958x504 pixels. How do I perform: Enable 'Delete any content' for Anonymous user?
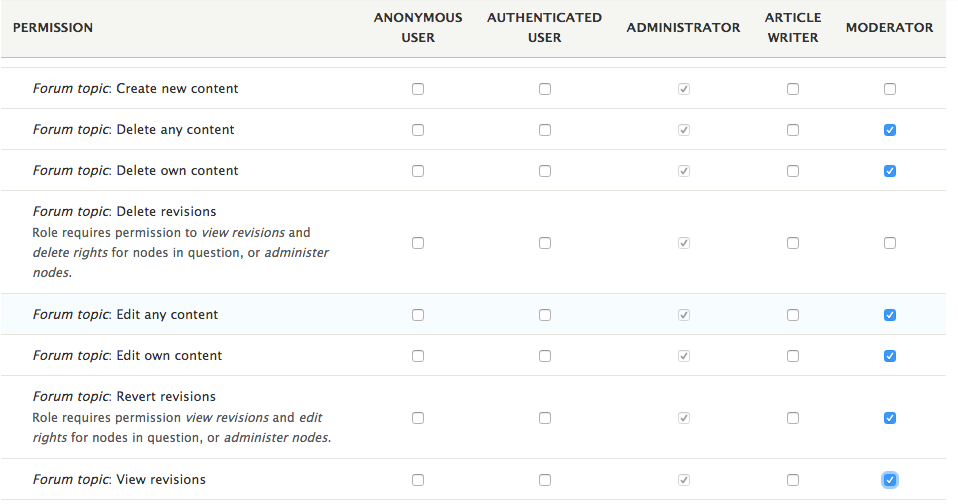pyautogui.click(x=418, y=130)
